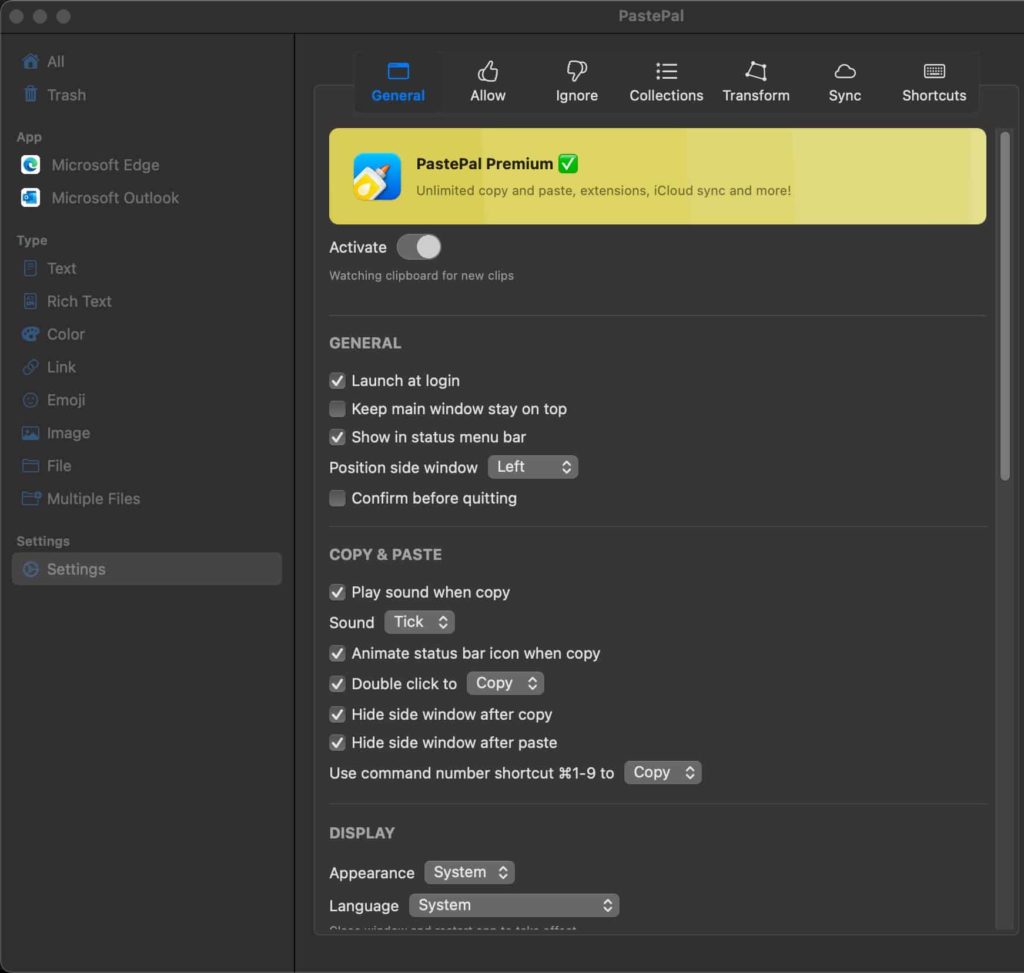Click the Transform shape icon
The height and width of the screenshot is (973, 1024).
pos(756,71)
